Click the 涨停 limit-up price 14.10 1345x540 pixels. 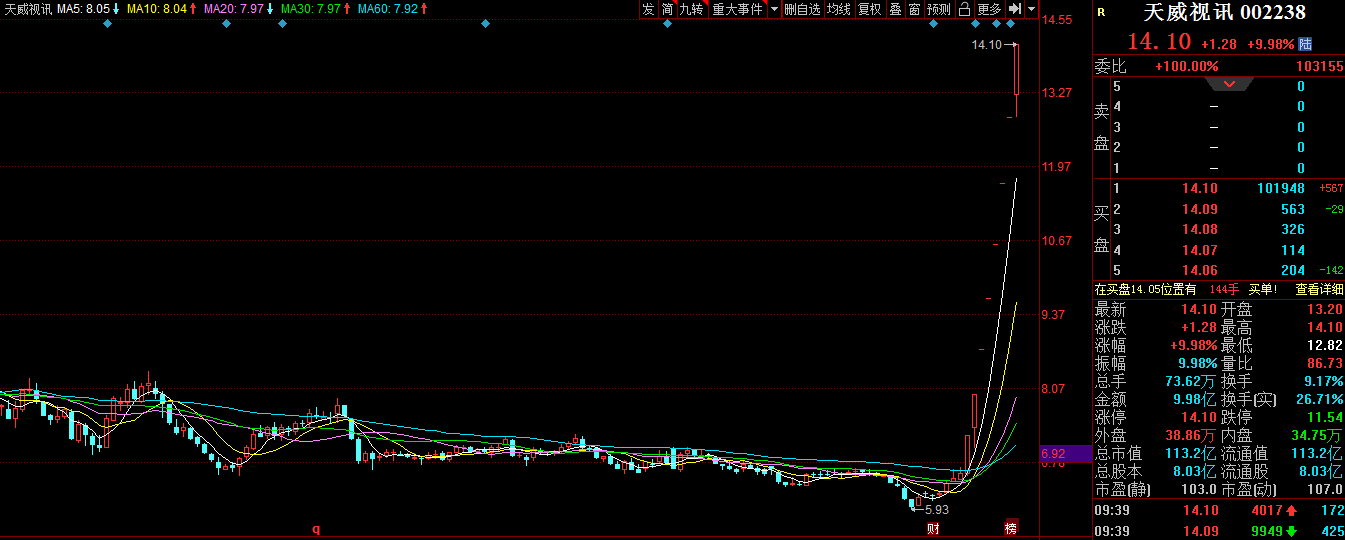coord(1198,417)
